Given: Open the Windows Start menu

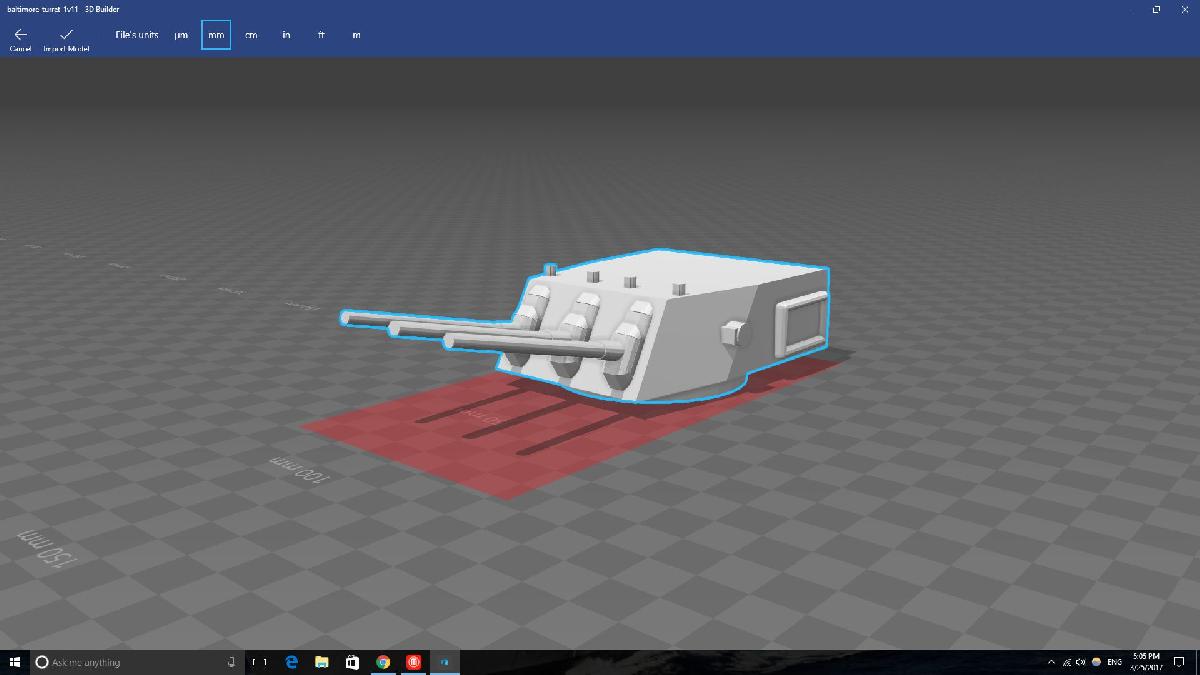Looking at the screenshot, I should 15,662.
